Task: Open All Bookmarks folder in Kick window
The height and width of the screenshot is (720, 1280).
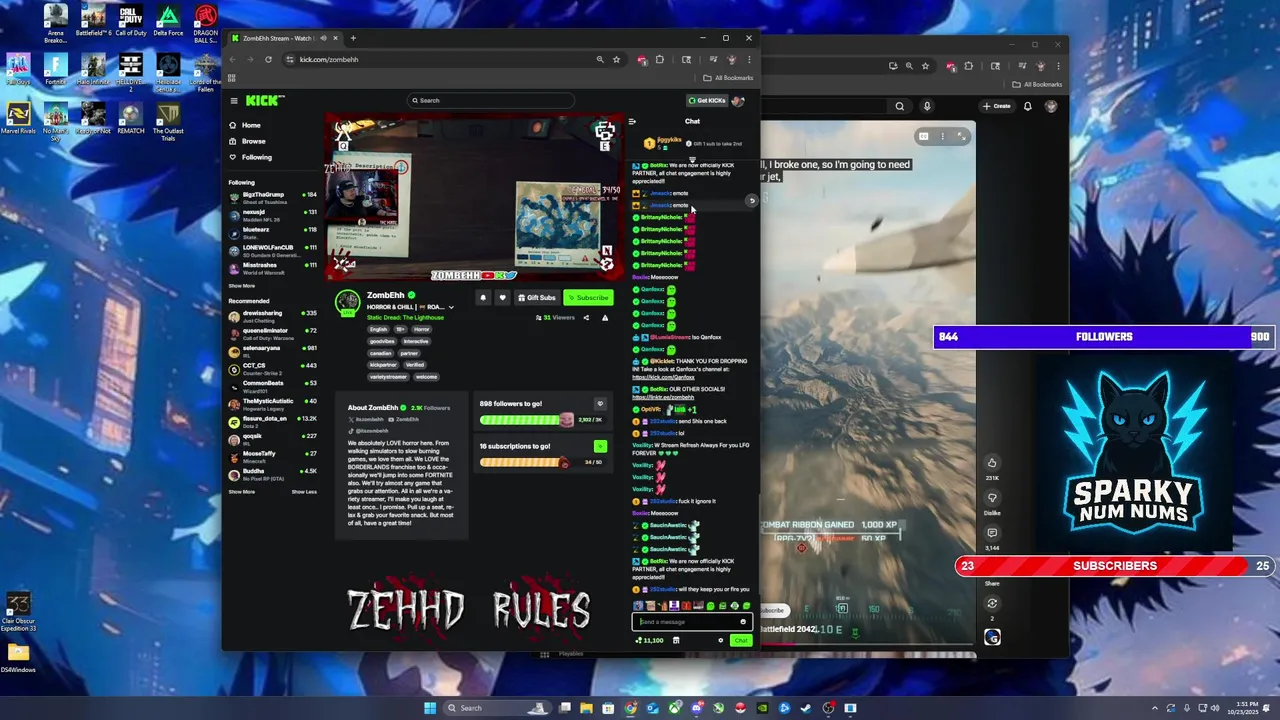Action: pos(728,78)
